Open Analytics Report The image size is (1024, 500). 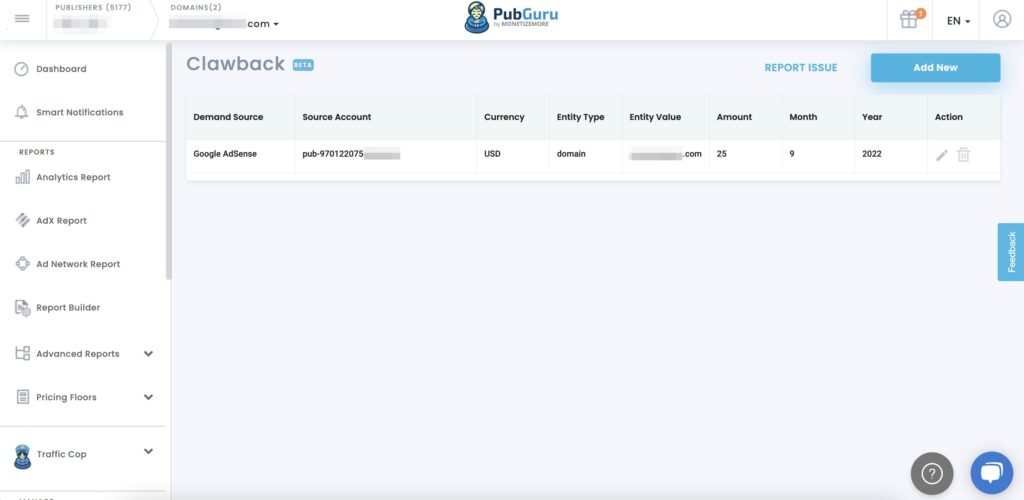pos(73,177)
